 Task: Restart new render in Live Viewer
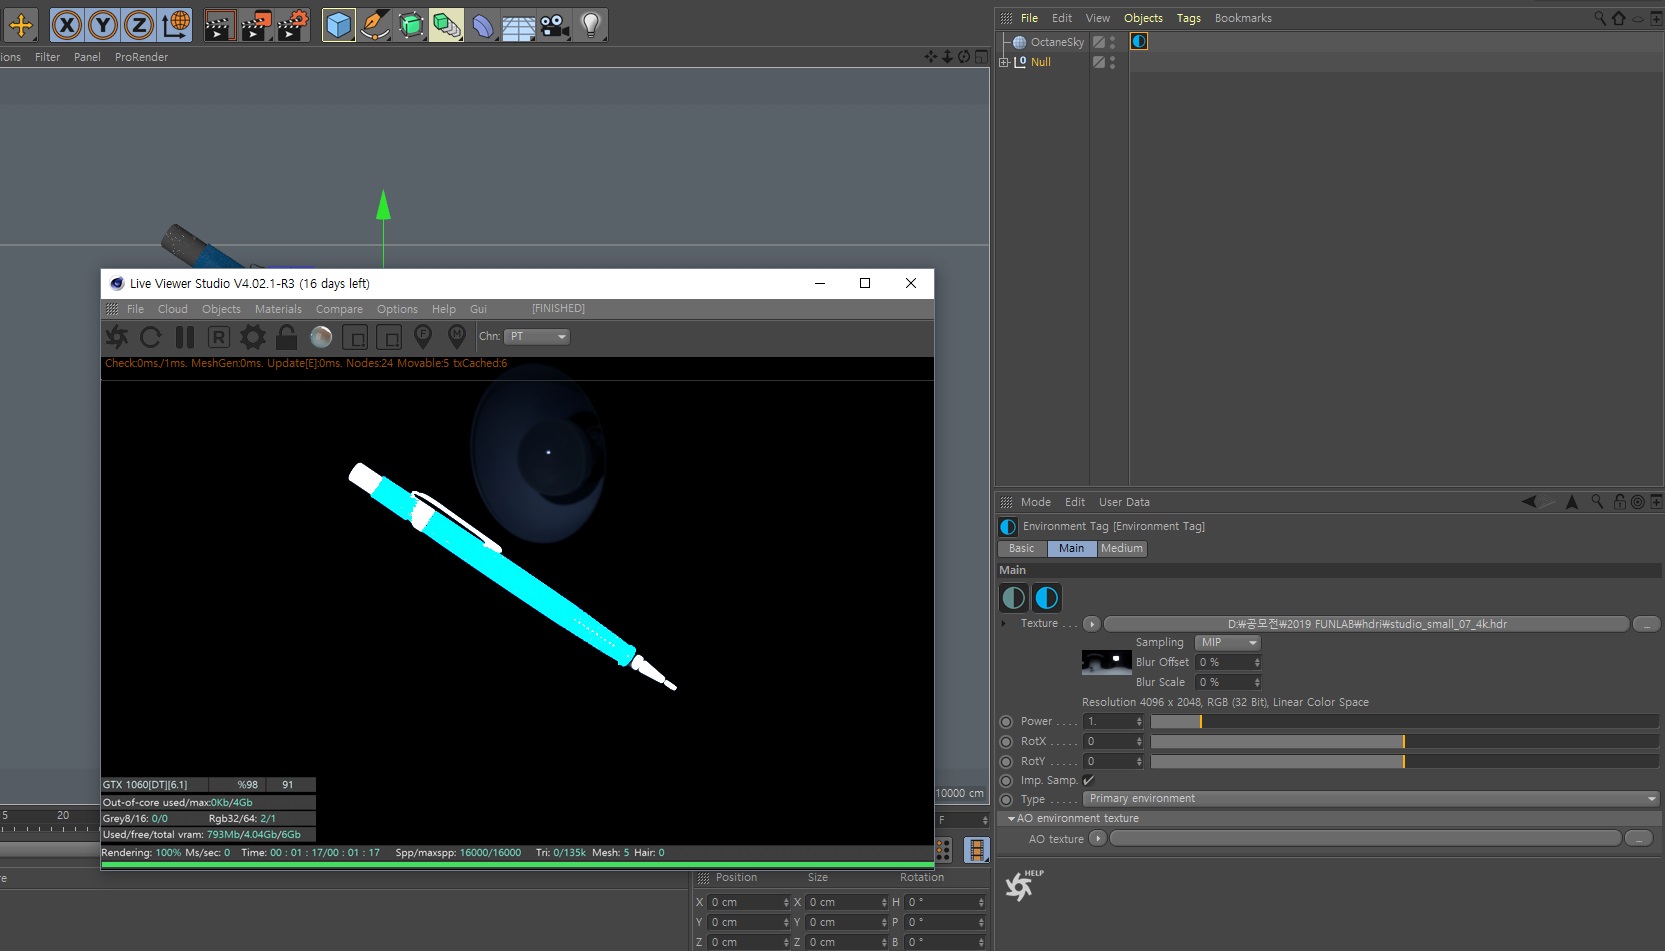click(x=151, y=337)
